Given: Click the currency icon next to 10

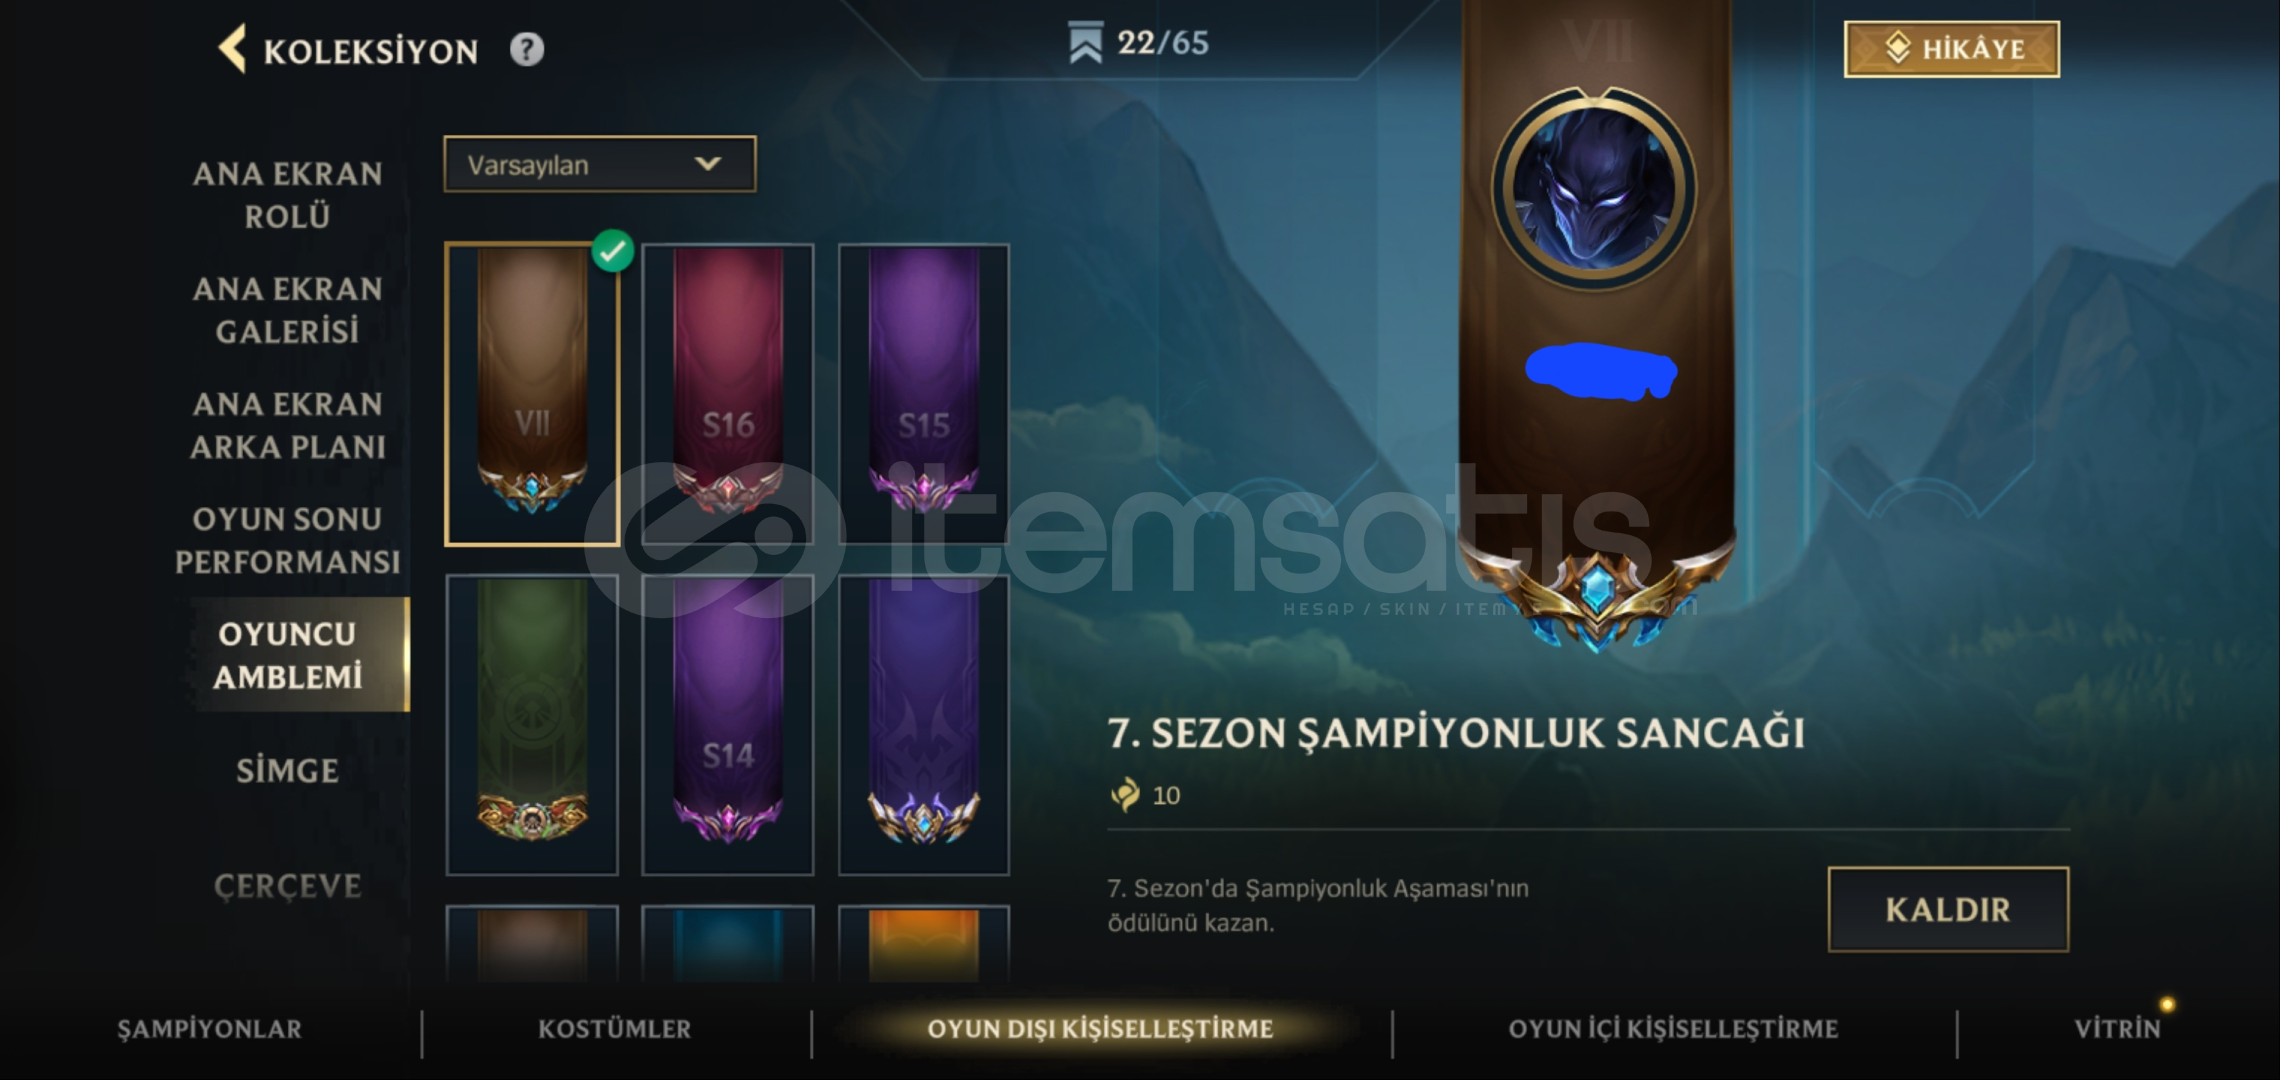Looking at the screenshot, I should click(x=1125, y=795).
